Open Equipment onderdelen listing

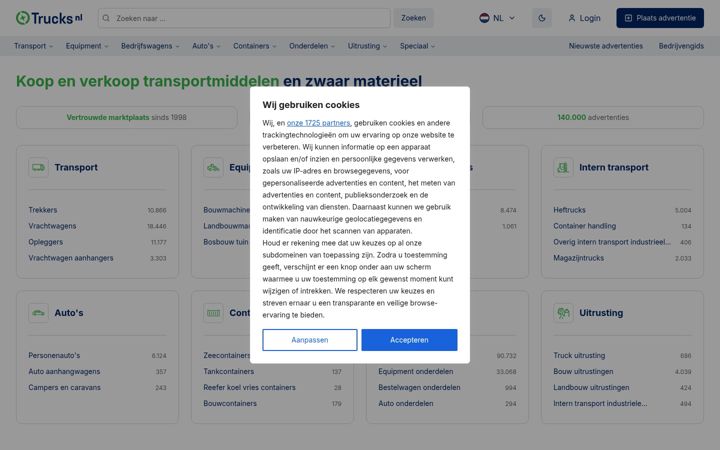pos(416,371)
